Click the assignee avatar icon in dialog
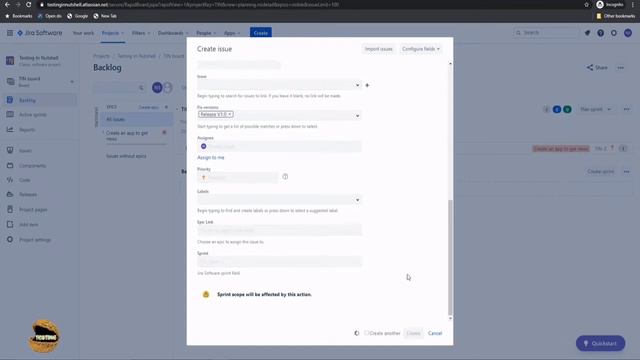 (x=203, y=146)
